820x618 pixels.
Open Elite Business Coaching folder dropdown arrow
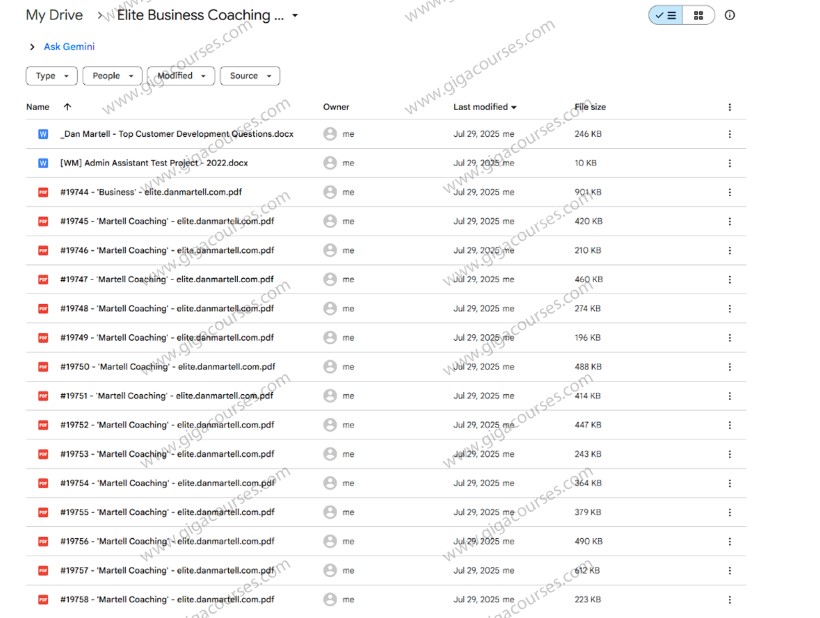coord(295,16)
